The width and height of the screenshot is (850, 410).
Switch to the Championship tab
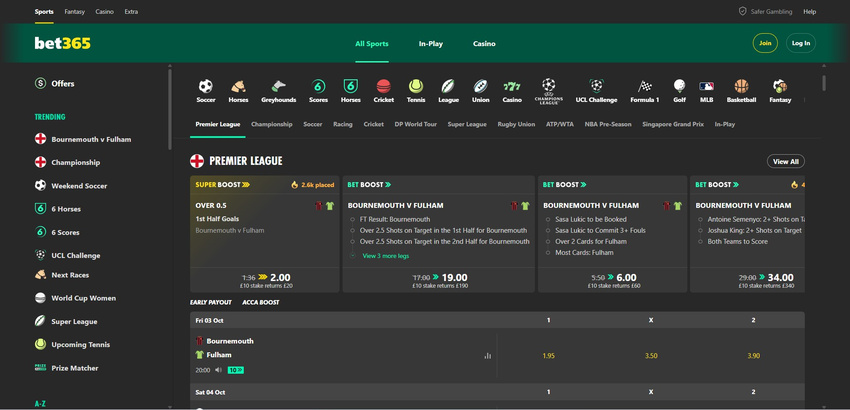click(272, 124)
